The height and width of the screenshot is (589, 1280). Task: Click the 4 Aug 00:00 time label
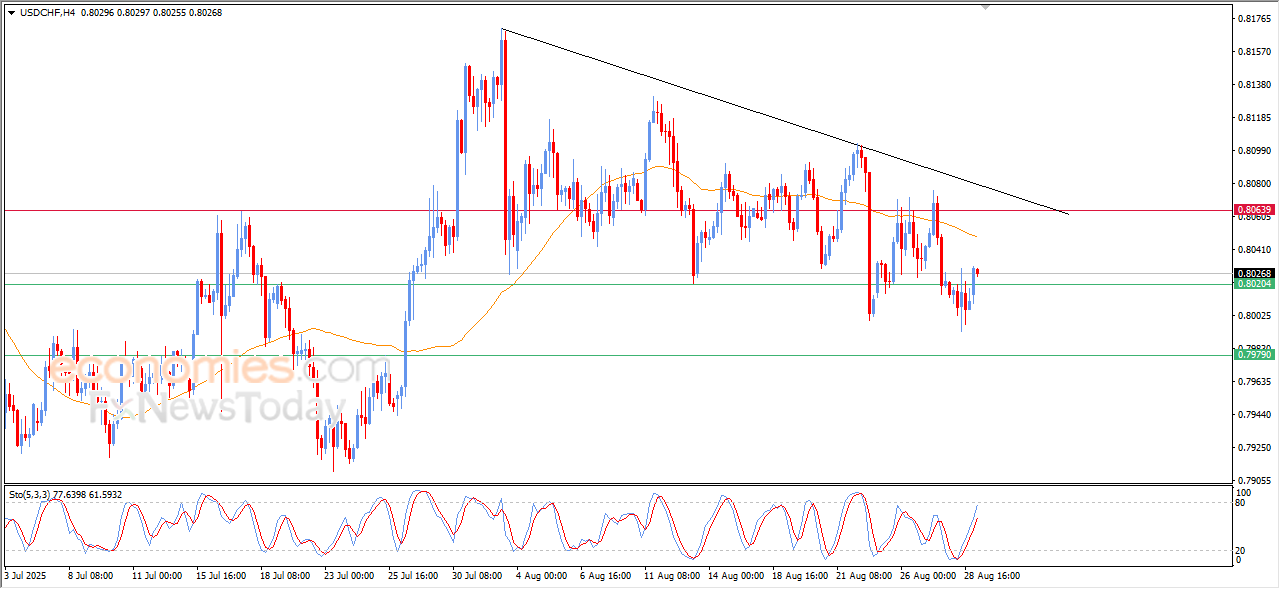pos(544,577)
